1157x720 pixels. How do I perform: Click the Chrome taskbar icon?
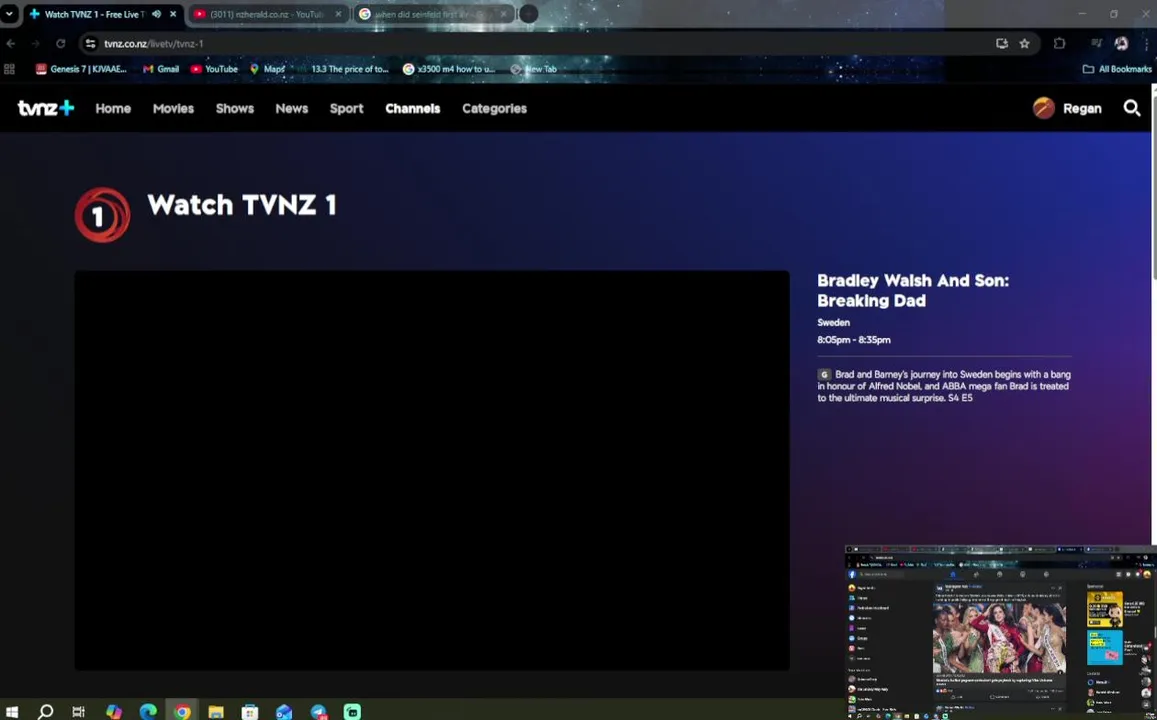point(182,712)
